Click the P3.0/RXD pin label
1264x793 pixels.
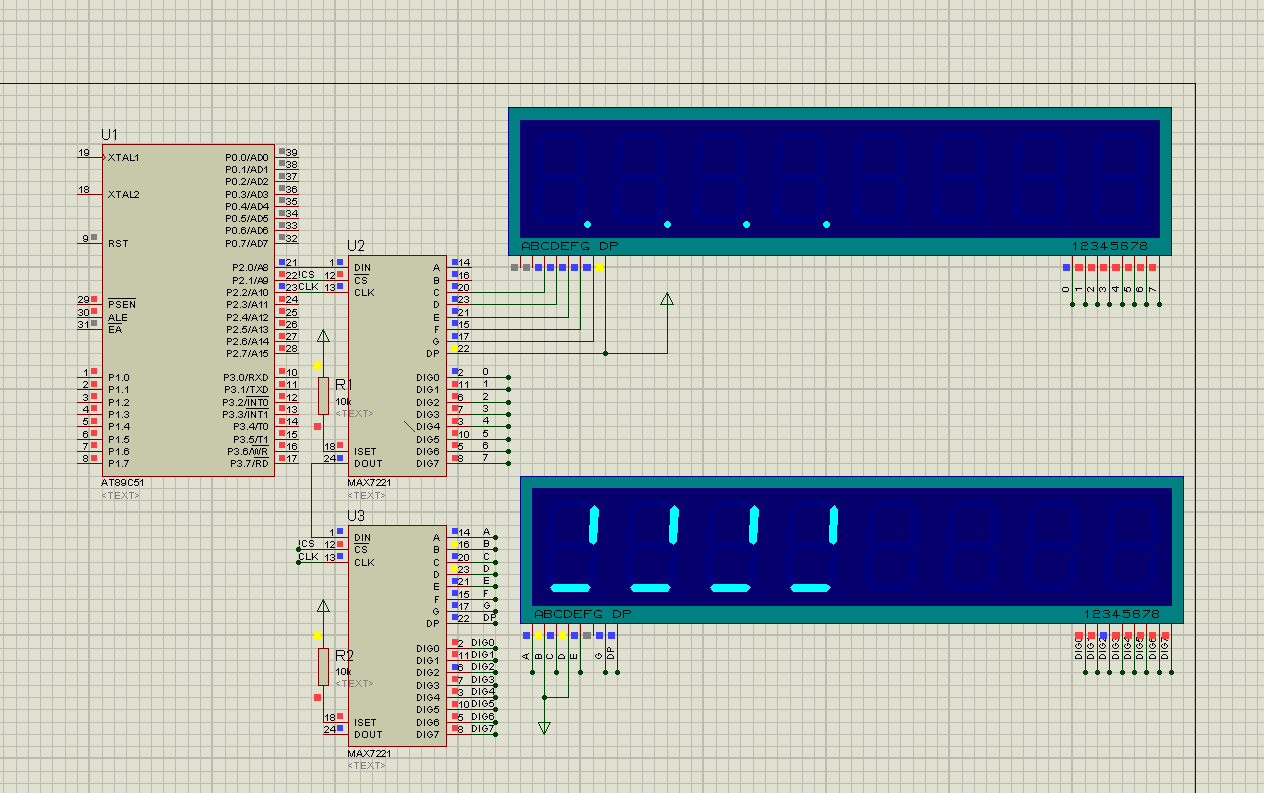246,378
